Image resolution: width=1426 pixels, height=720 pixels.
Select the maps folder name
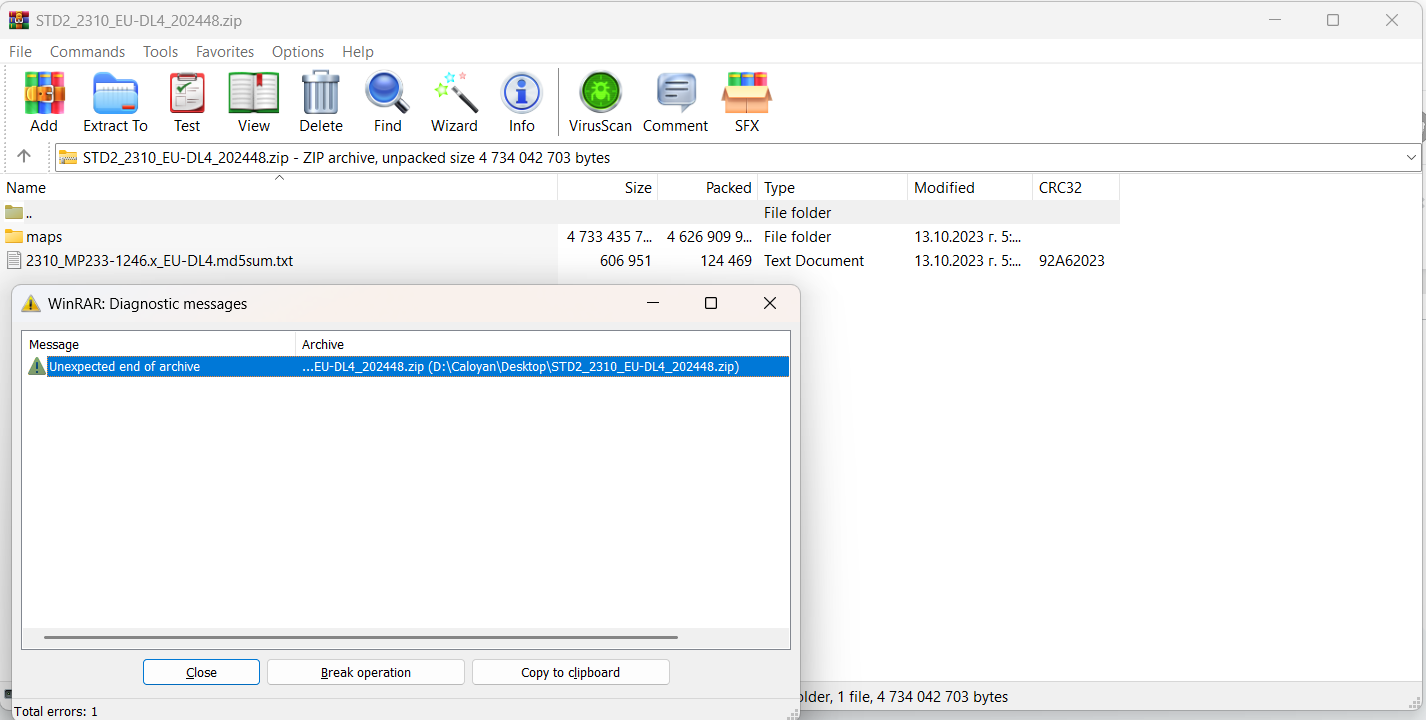pyautogui.click(x=44, y=237)
